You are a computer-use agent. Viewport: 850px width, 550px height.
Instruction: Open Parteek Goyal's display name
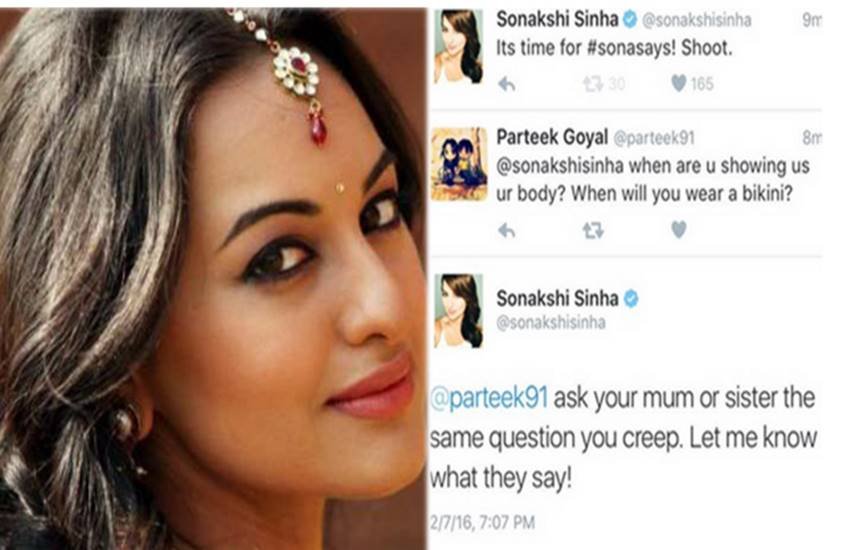point(552,137)
